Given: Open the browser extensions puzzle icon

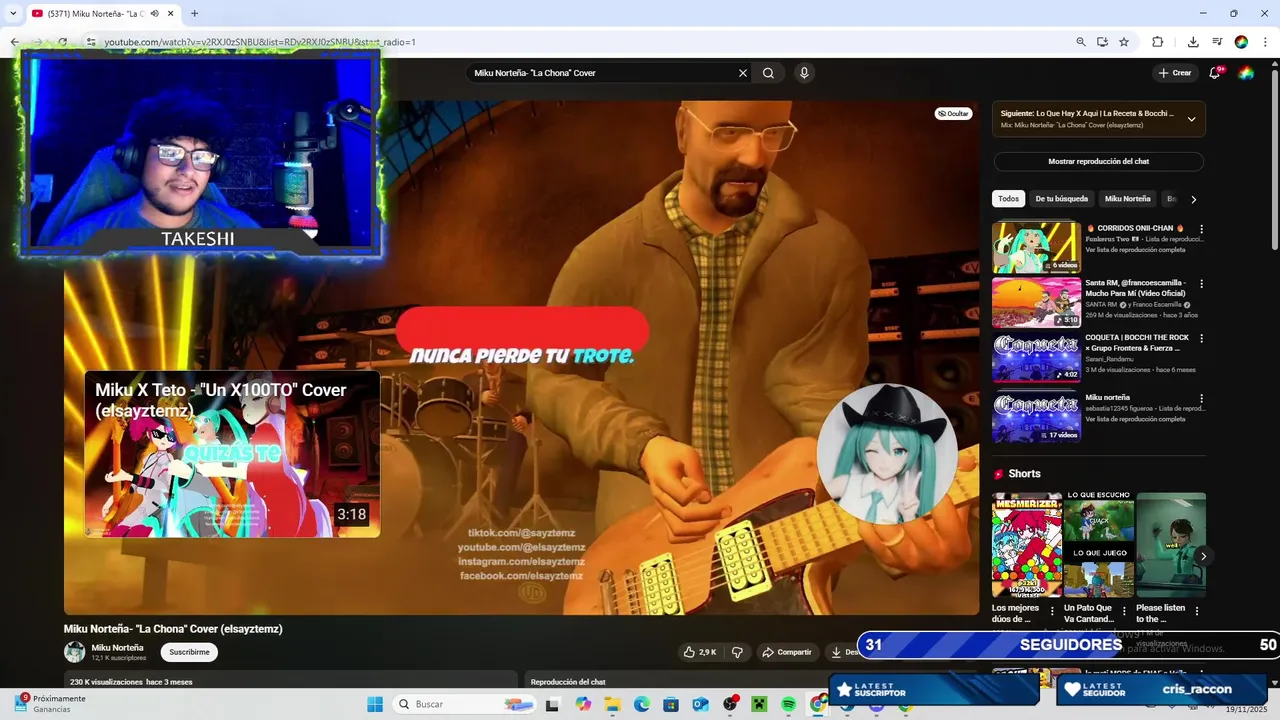Looking at the screenshot, I should point(1158,42).
